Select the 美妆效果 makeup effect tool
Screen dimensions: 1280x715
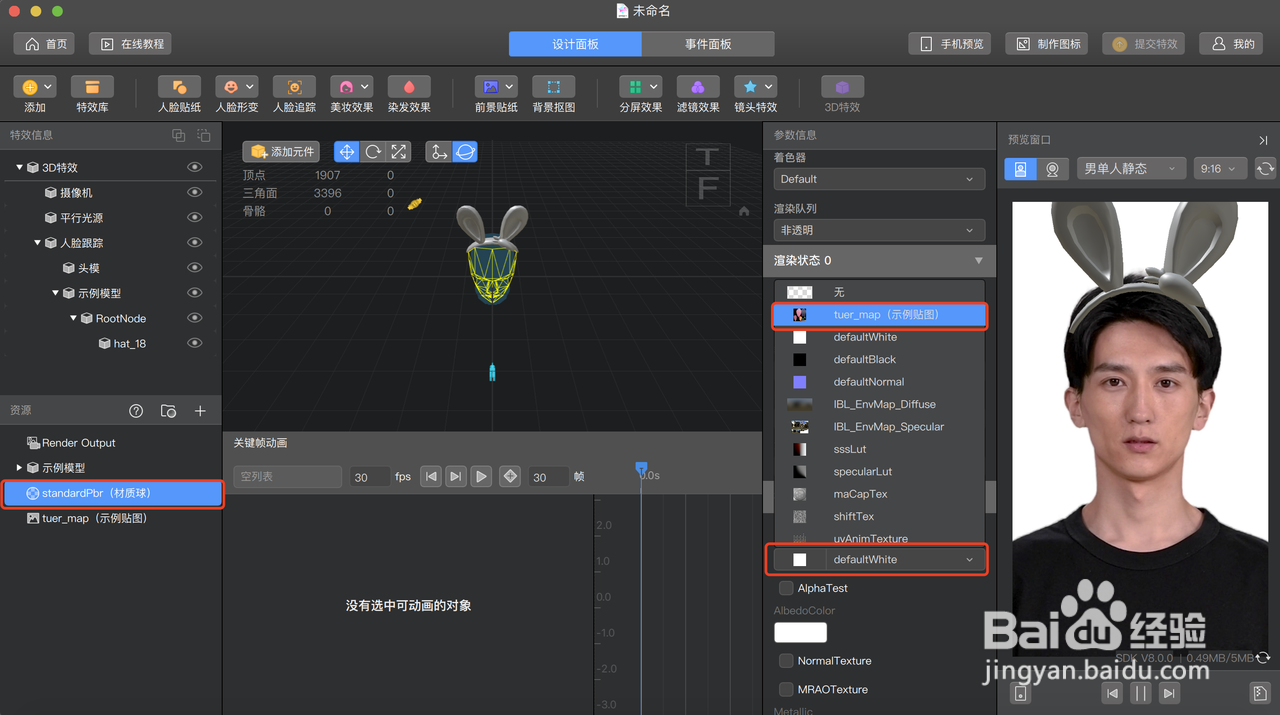(x=351, y=87)
